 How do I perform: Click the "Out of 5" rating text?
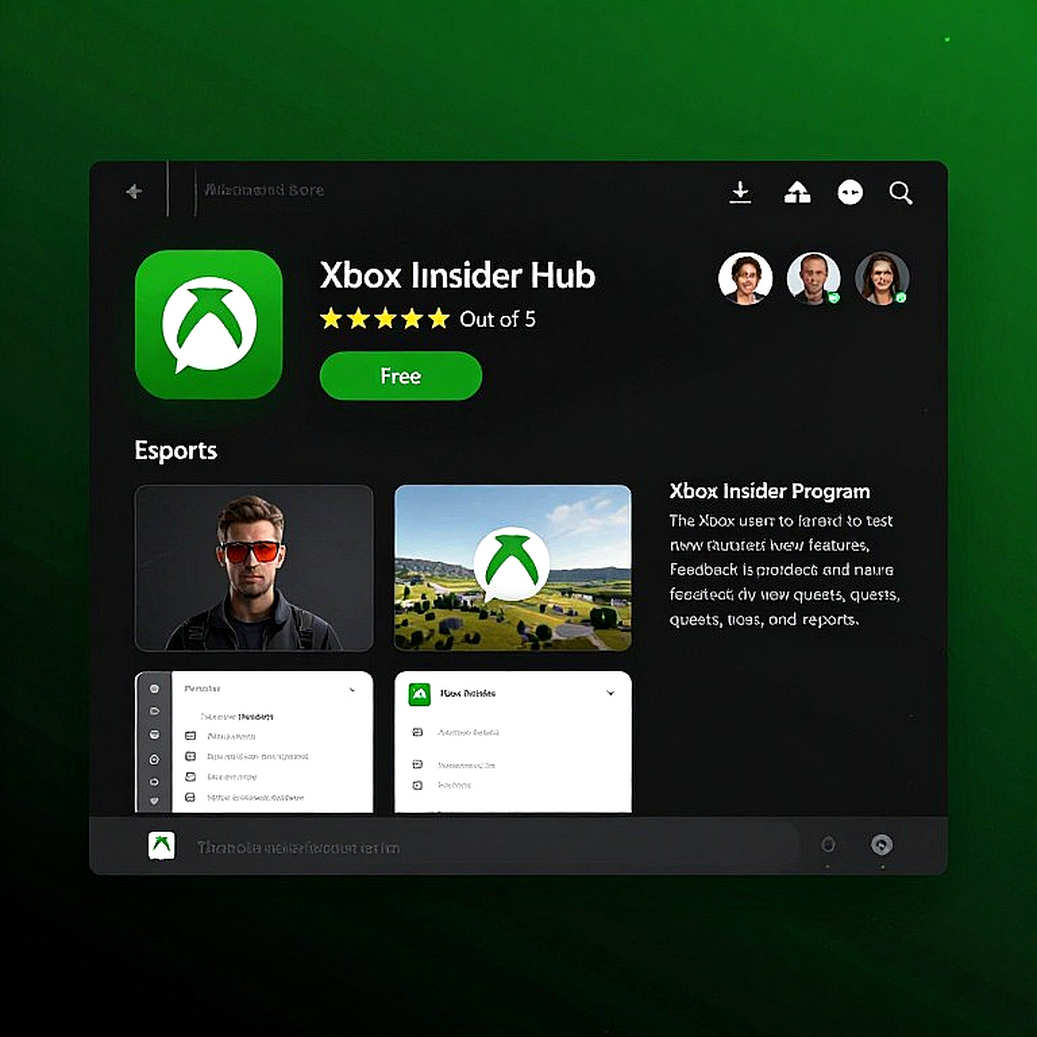[x=497, y=319]
